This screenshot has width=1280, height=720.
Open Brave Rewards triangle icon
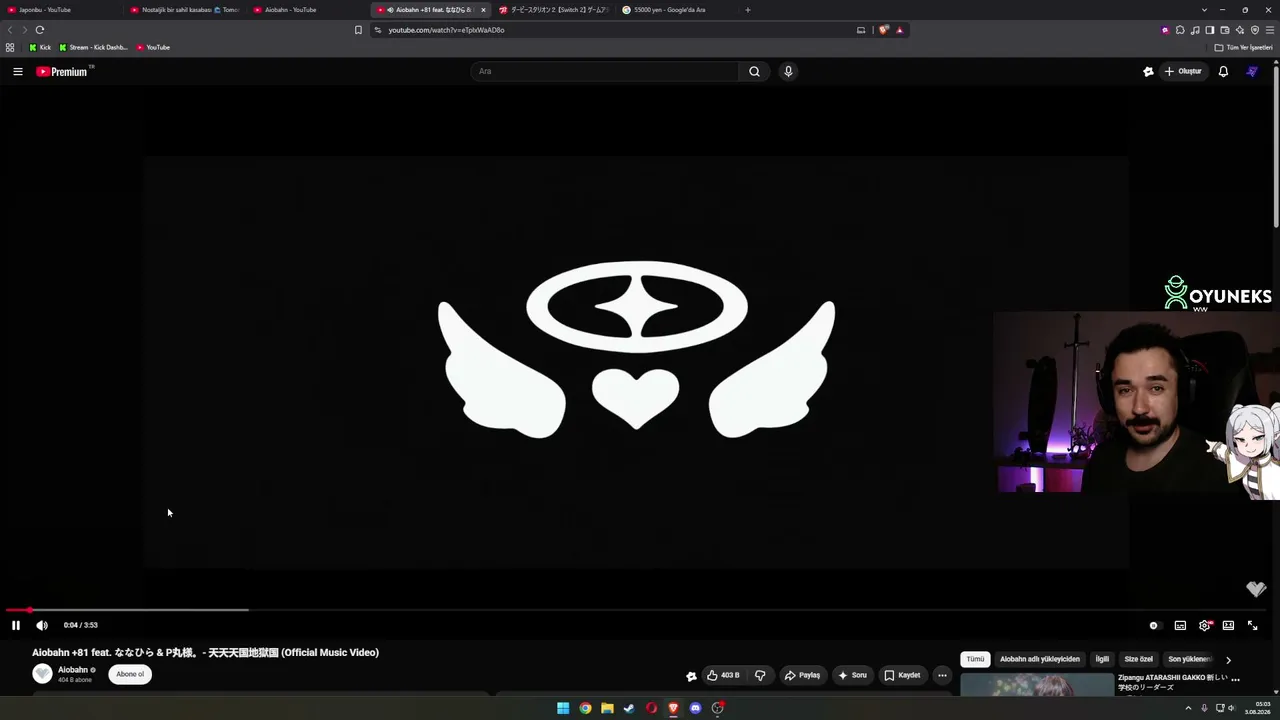tap(899, 30)
